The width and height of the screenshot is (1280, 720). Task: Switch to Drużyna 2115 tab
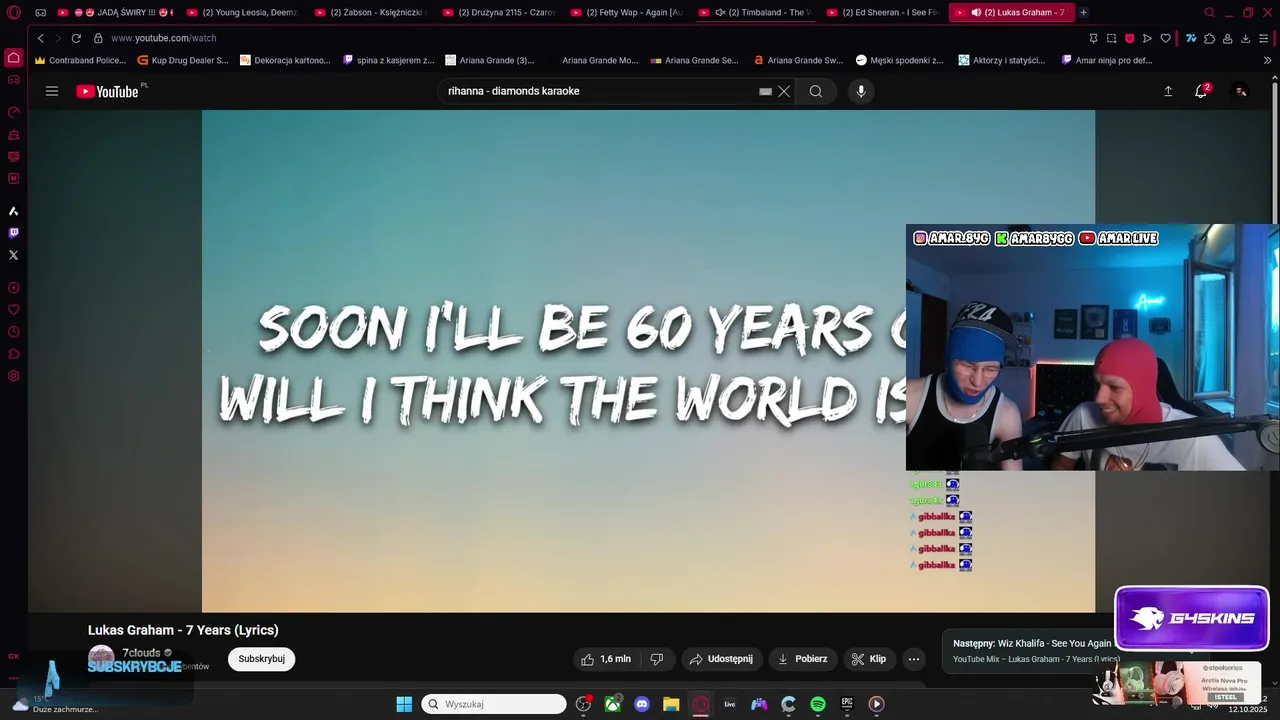499,12
